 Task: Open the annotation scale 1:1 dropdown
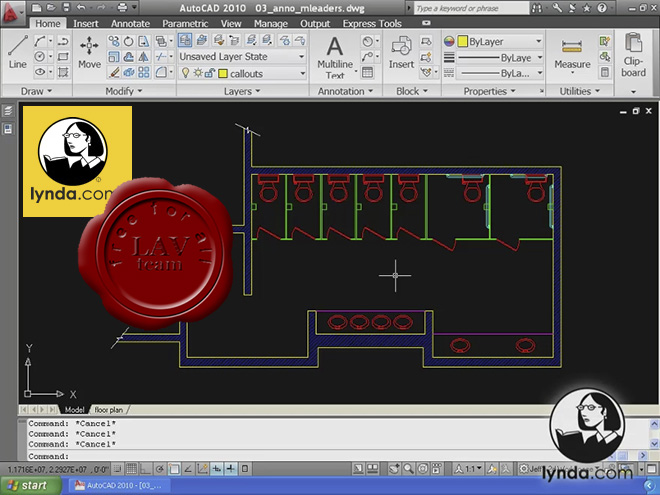point(470,468)
